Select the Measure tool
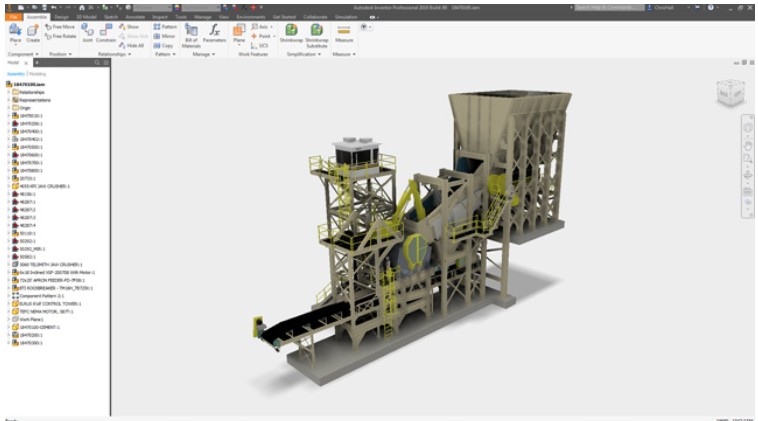 tap(344, 34)
